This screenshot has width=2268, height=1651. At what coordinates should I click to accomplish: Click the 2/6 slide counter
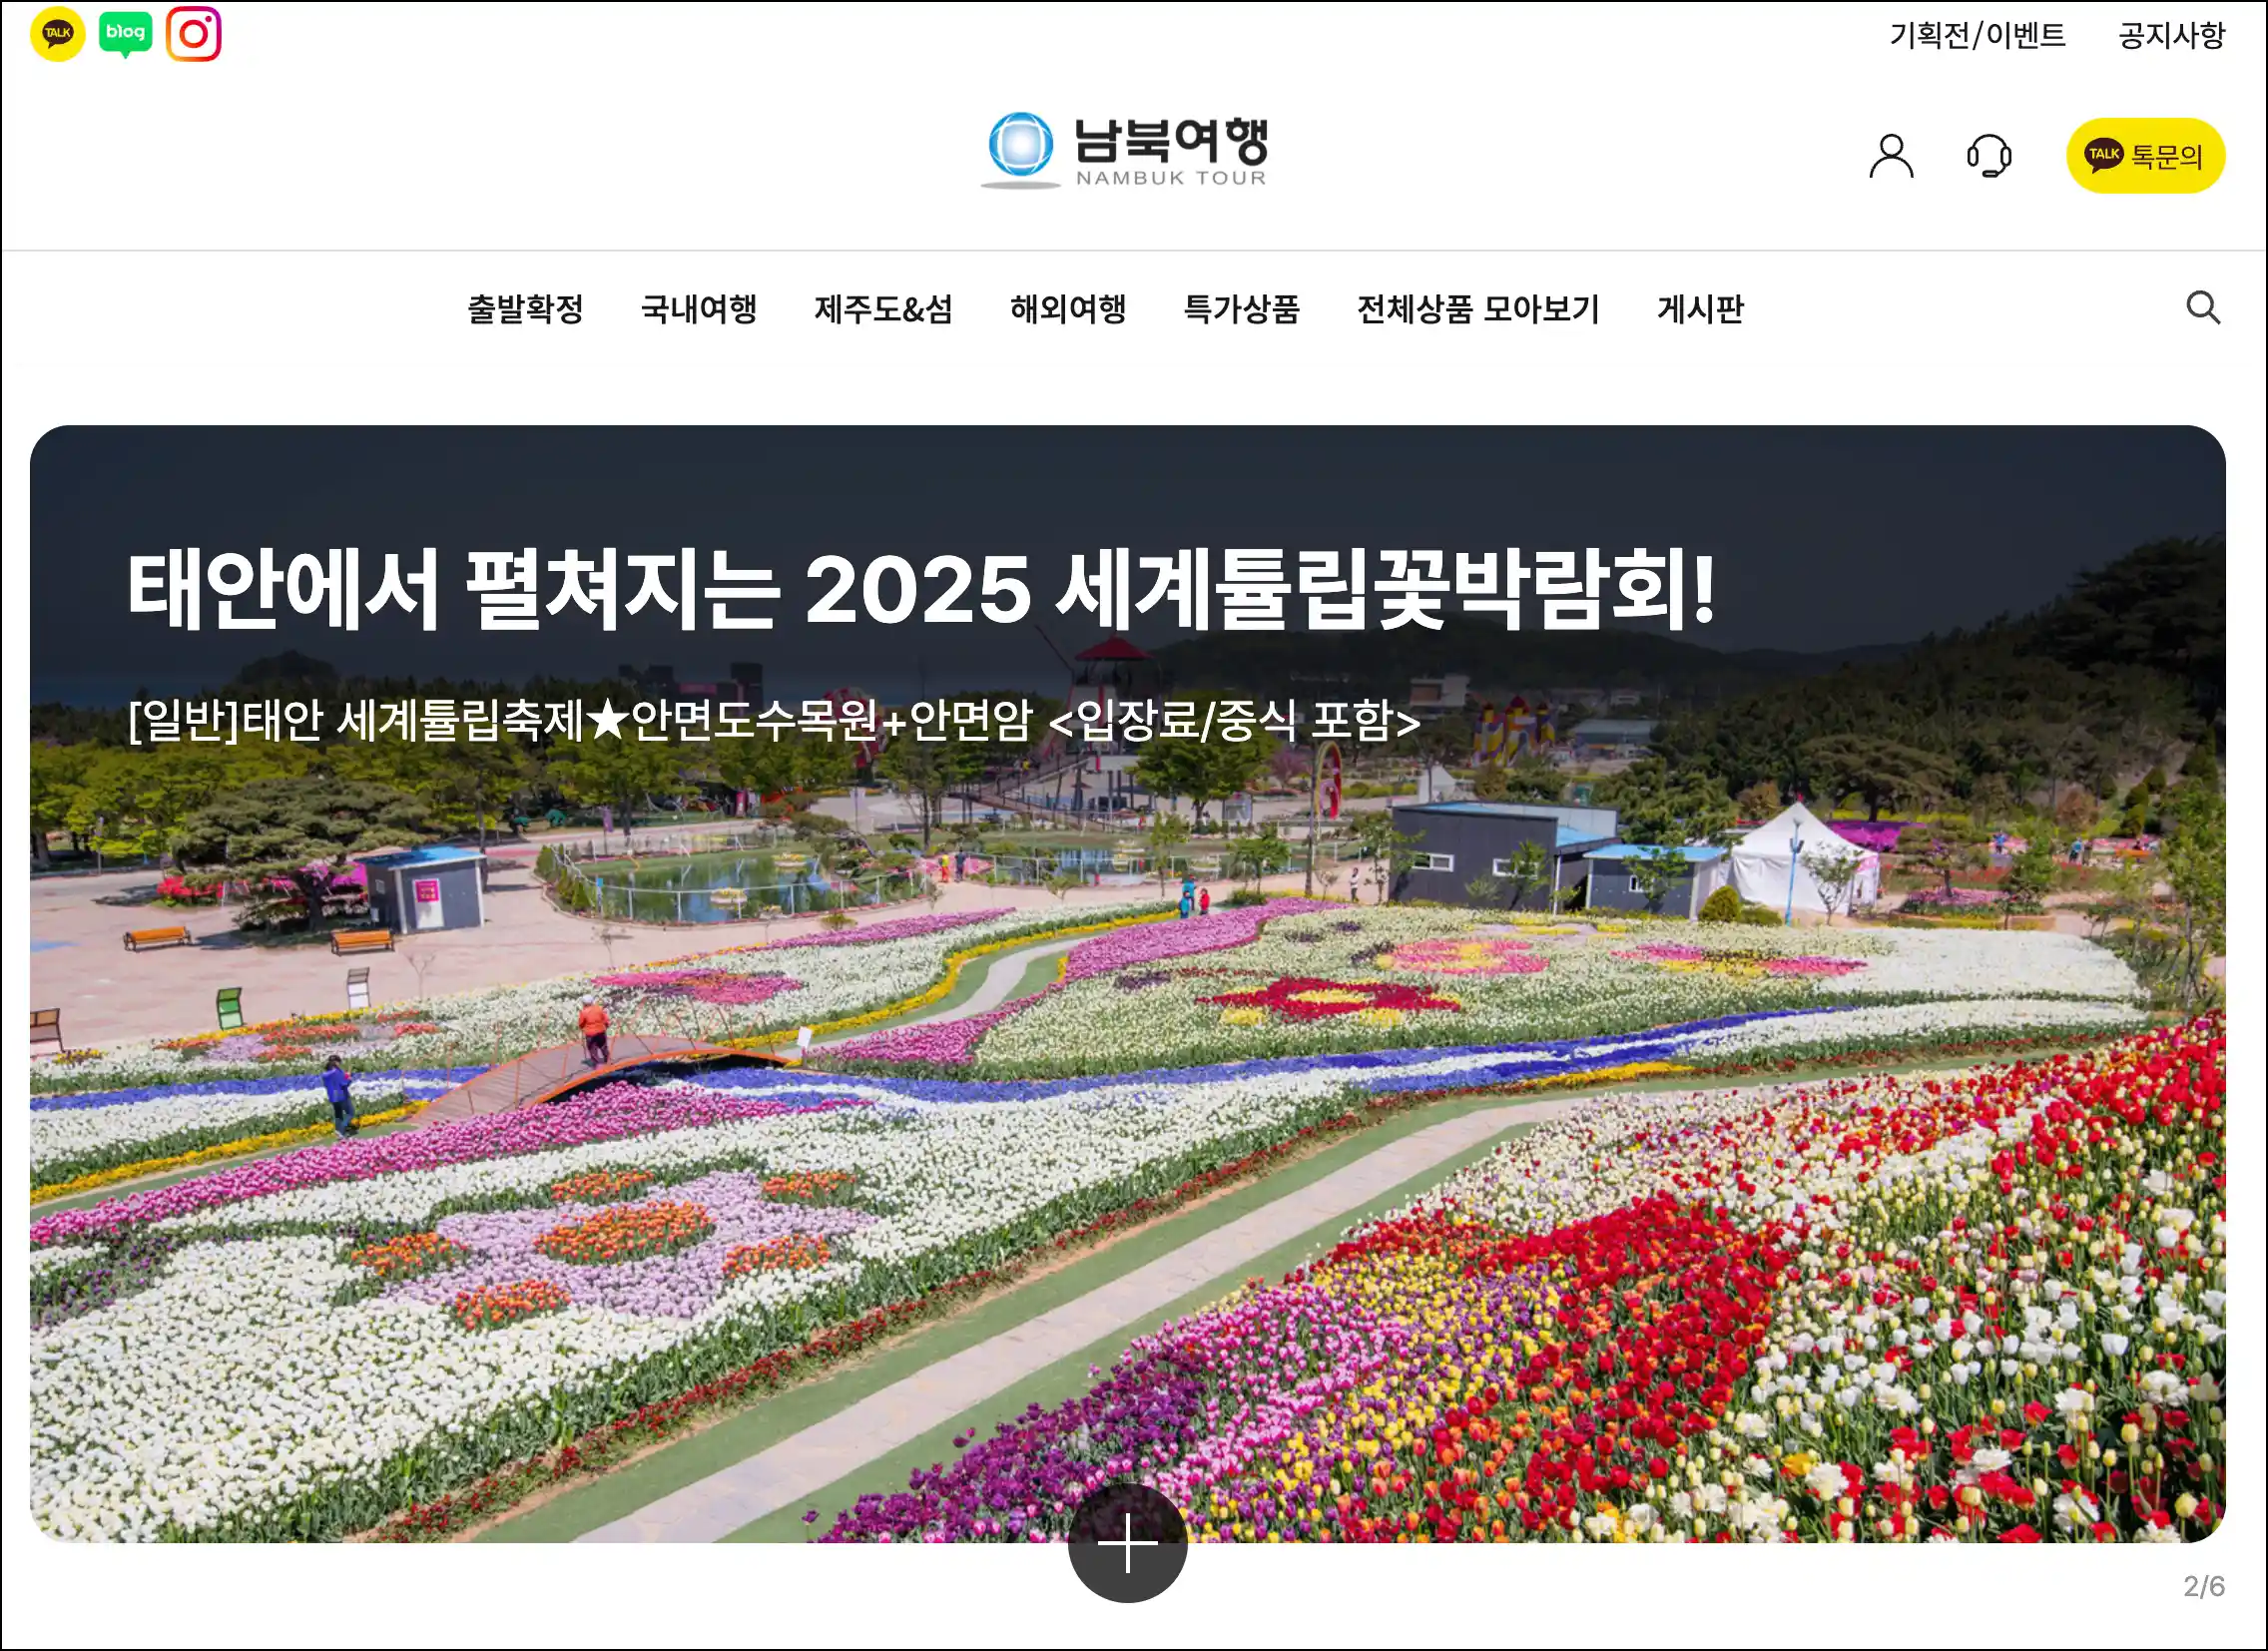[x=2204, y=1586]
